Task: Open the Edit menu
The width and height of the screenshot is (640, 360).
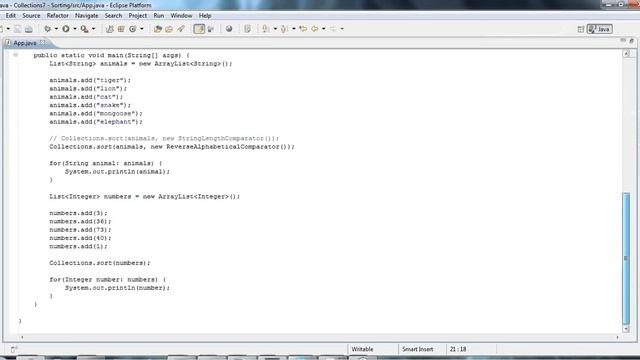Action: [x=11, y=16]
